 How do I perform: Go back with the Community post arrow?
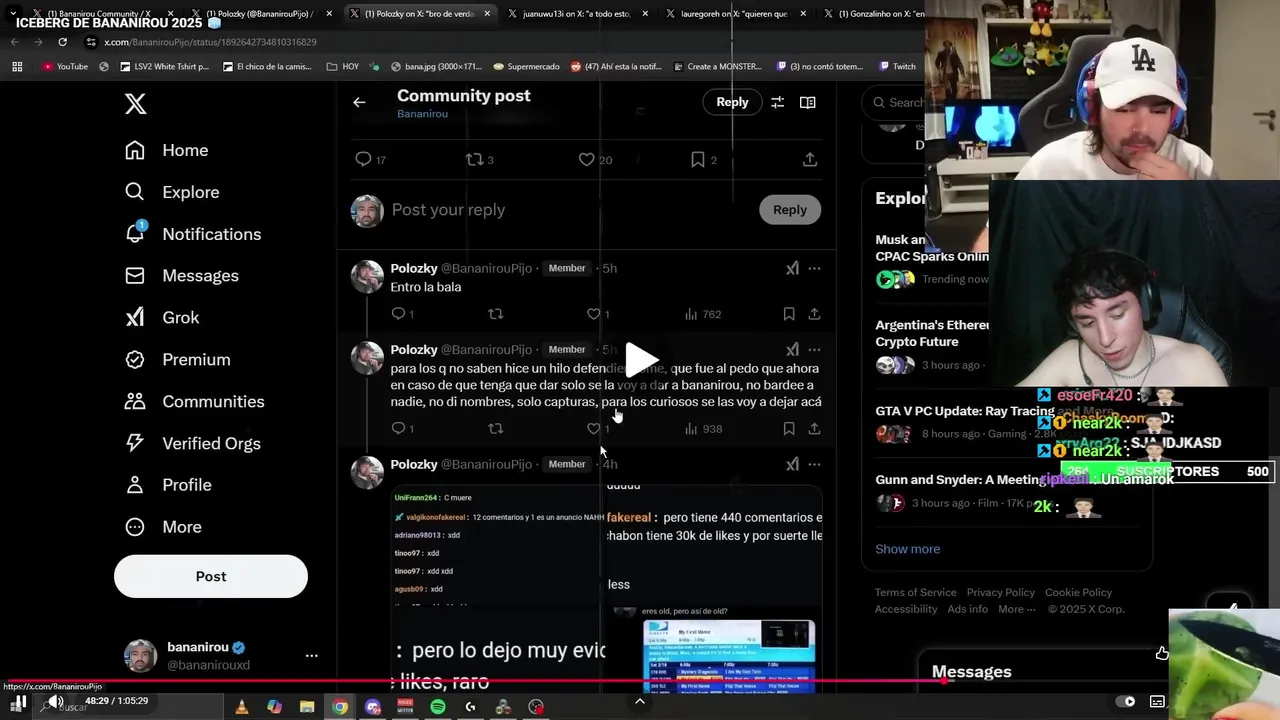pyautogui.click(x=359, y=102)
